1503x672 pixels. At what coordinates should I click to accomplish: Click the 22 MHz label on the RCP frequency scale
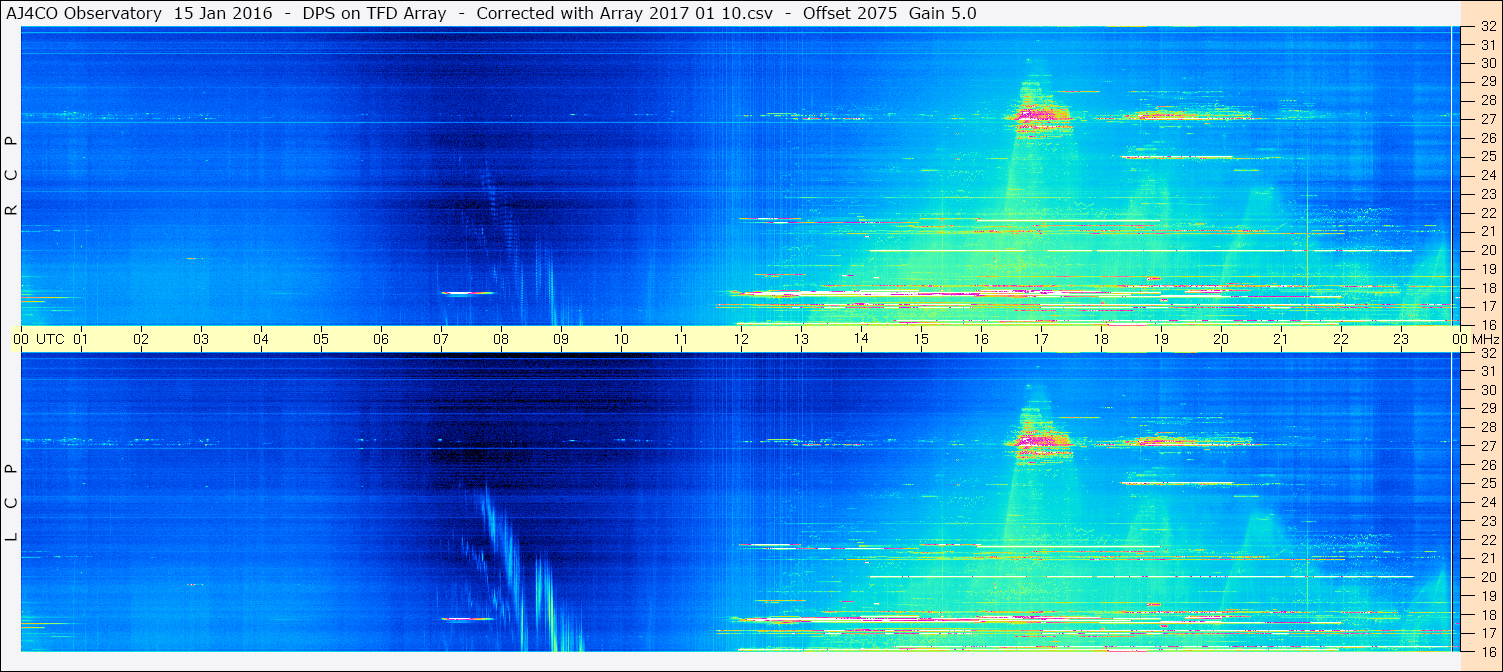click(x=1488, y=213)
